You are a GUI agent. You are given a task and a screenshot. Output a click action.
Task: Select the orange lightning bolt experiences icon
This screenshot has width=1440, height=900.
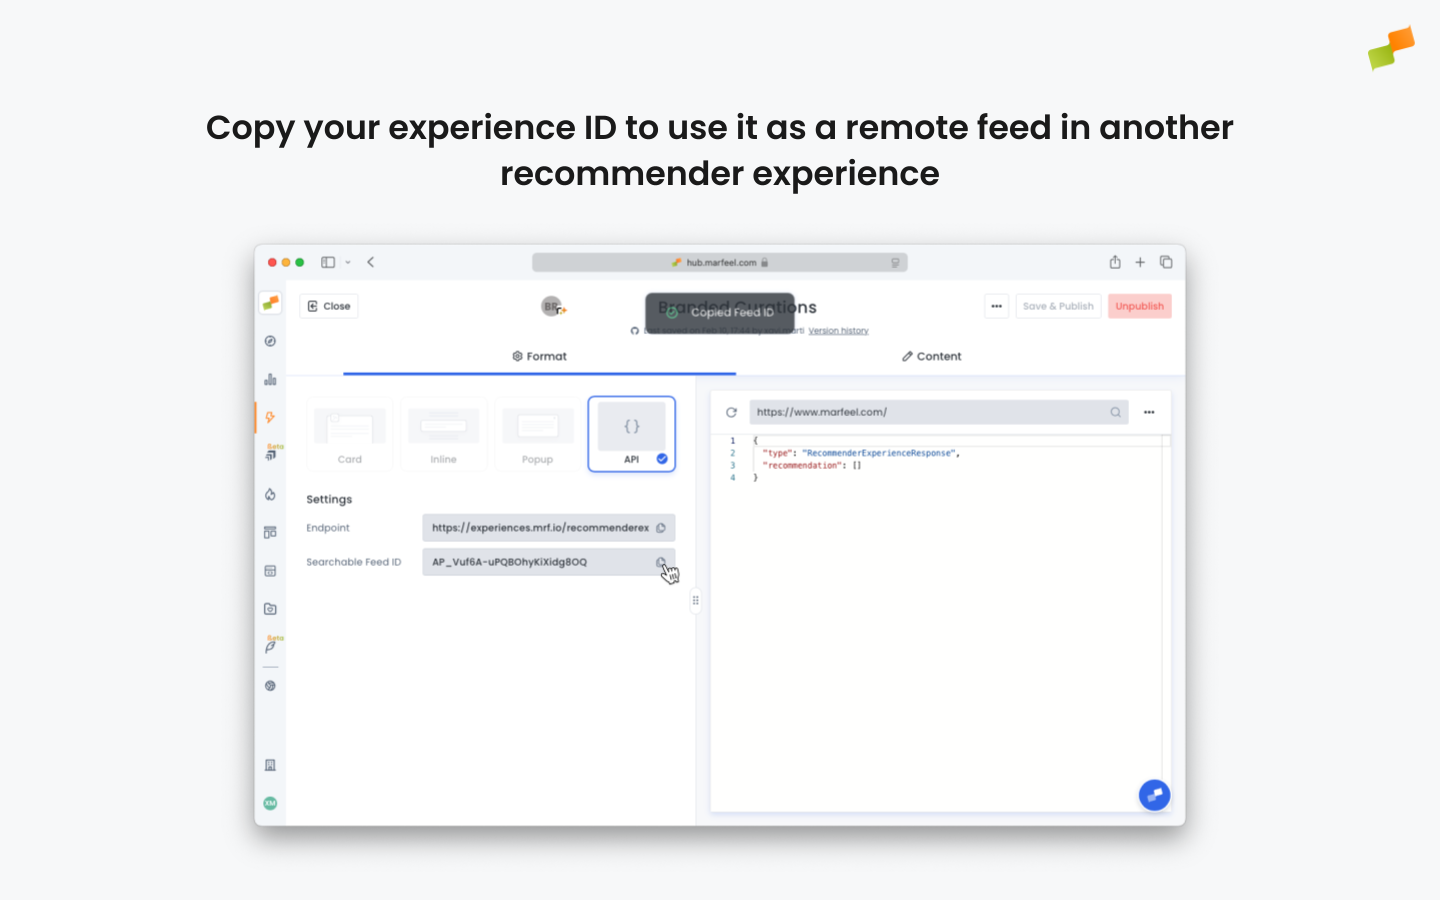coord(270,418)
